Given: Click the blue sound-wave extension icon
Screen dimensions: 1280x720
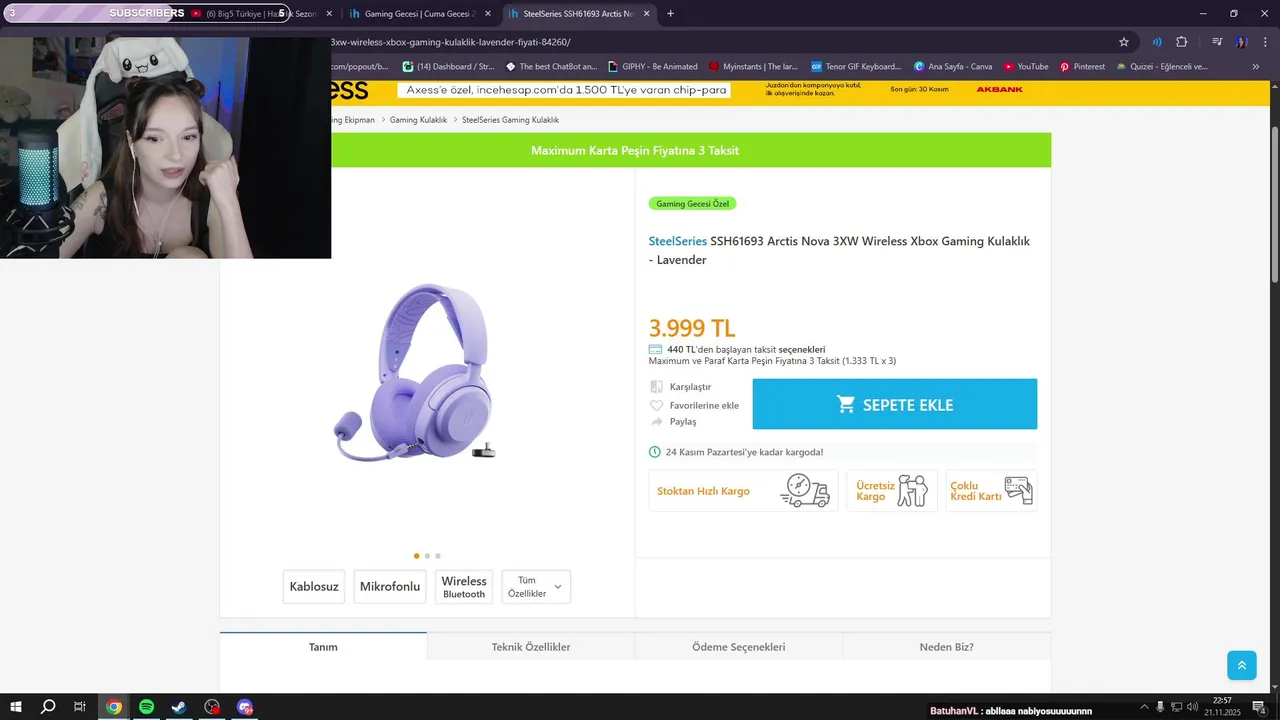Looking at the screenshot, I should (x=1157, y=42).
